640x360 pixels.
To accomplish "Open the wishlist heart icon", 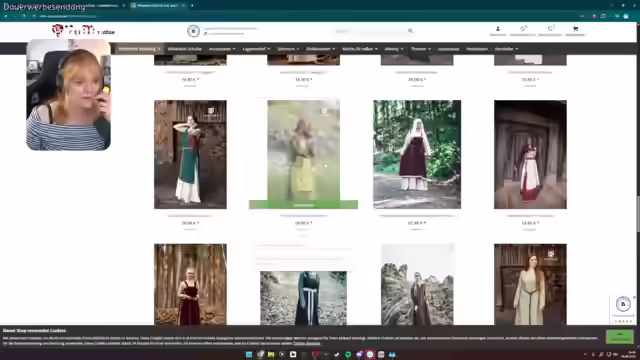I will 550,29.
